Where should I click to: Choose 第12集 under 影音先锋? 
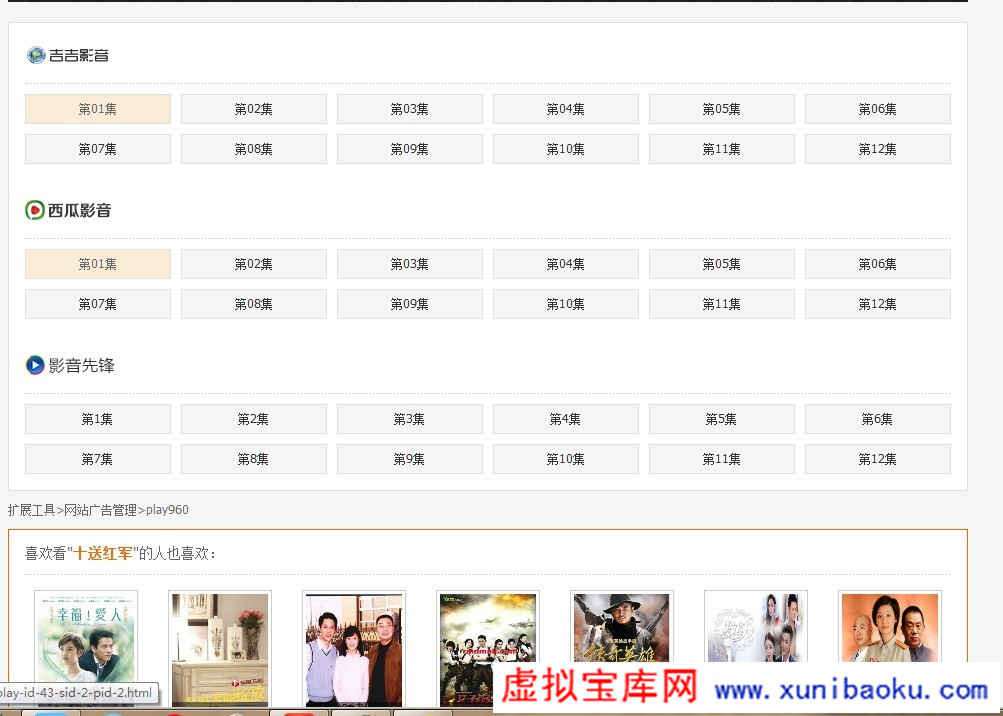[x=877, y=459]
